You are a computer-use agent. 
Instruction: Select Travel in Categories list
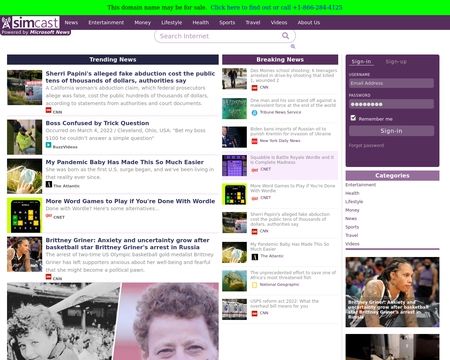tap(352, 235)
